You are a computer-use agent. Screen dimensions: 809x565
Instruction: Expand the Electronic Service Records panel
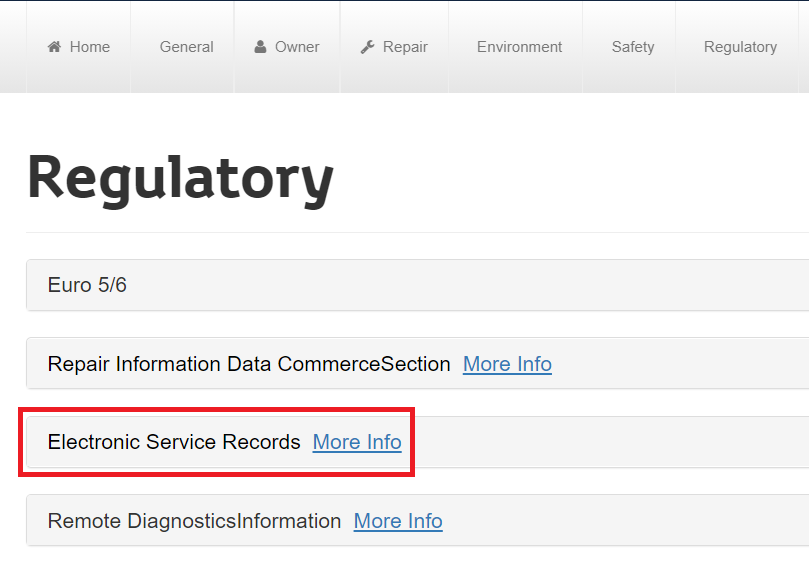tap(417, 442)
